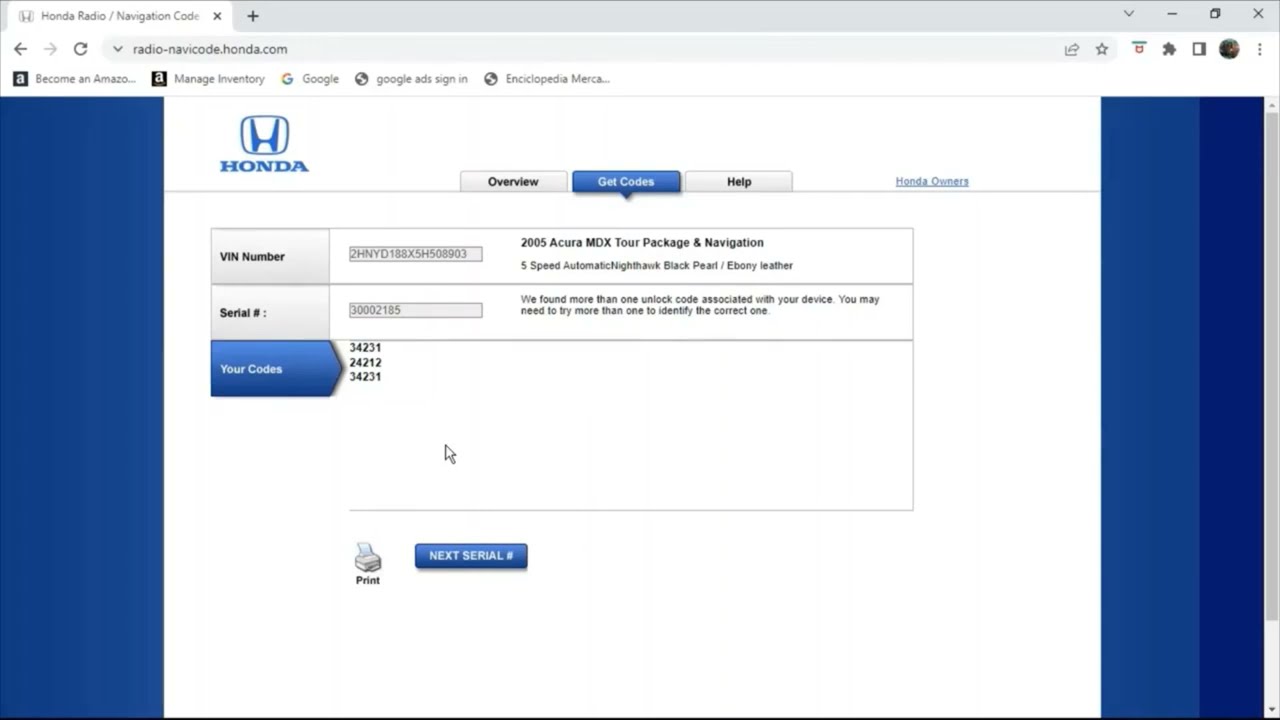Open tab search chevron in title bar
This screenshot has height=720, width=1280.
point(1129,14)
